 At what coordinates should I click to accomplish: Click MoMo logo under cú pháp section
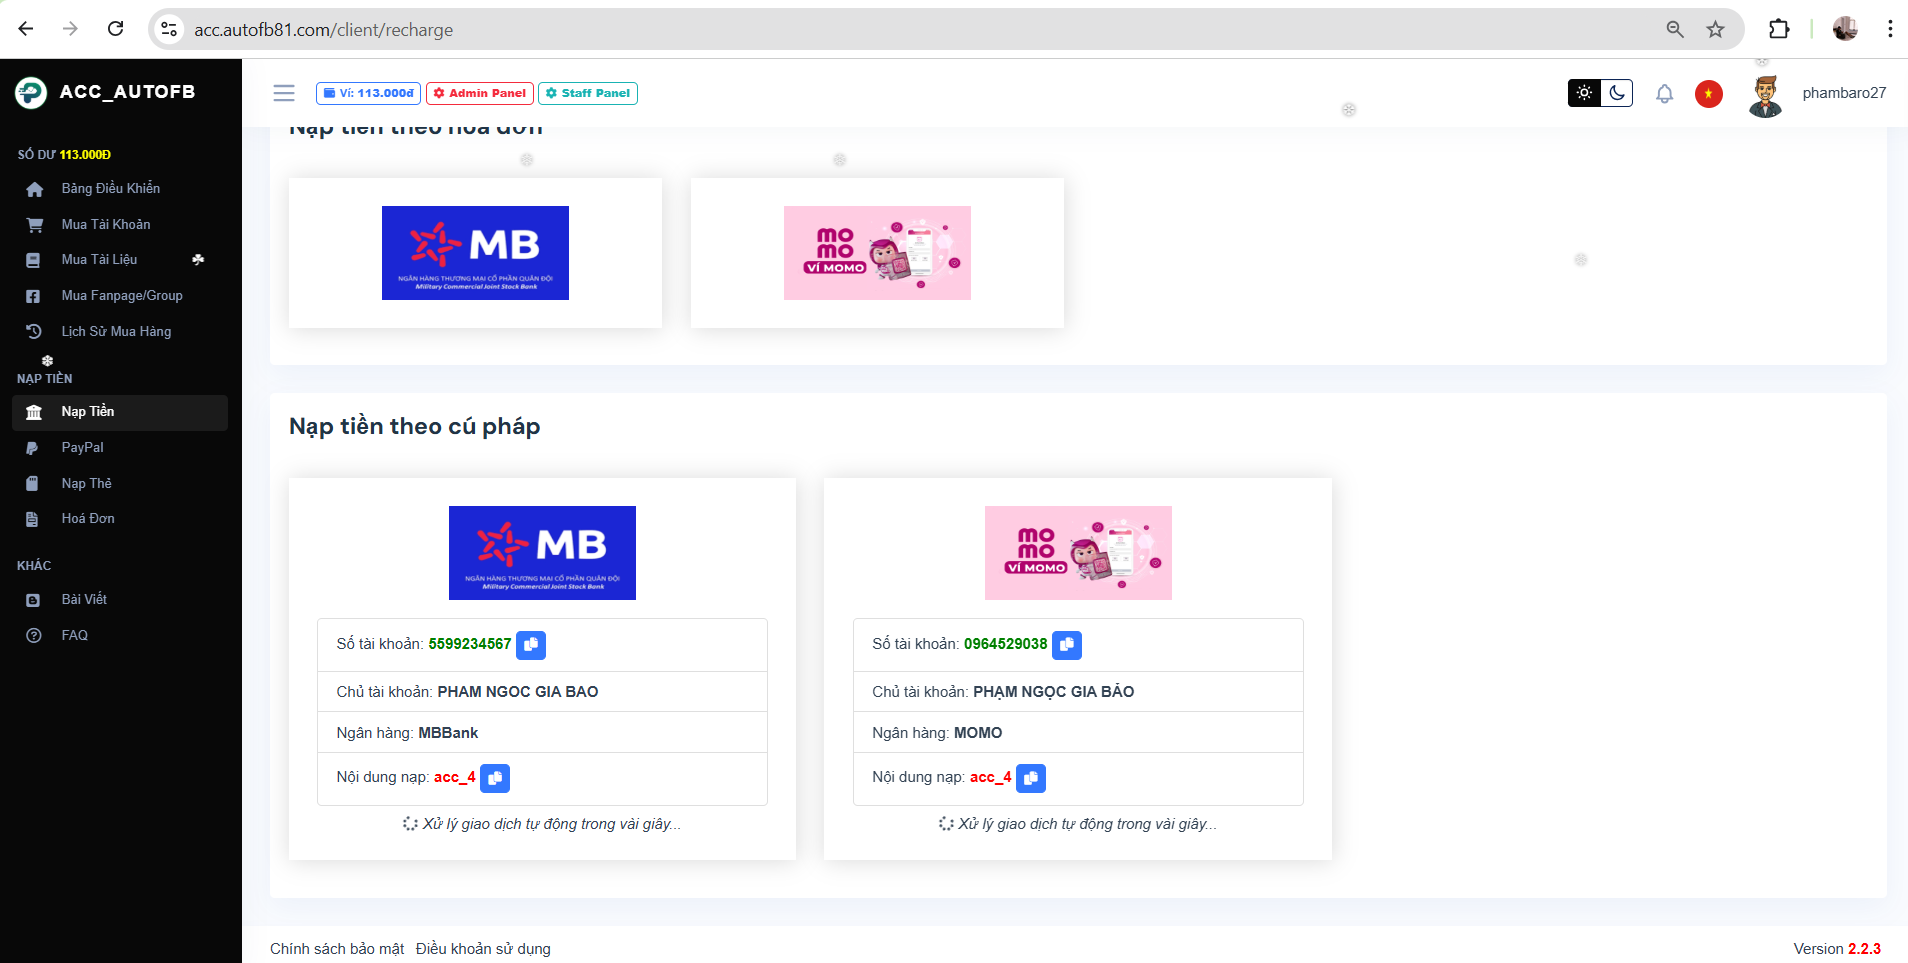[1078, 553]
